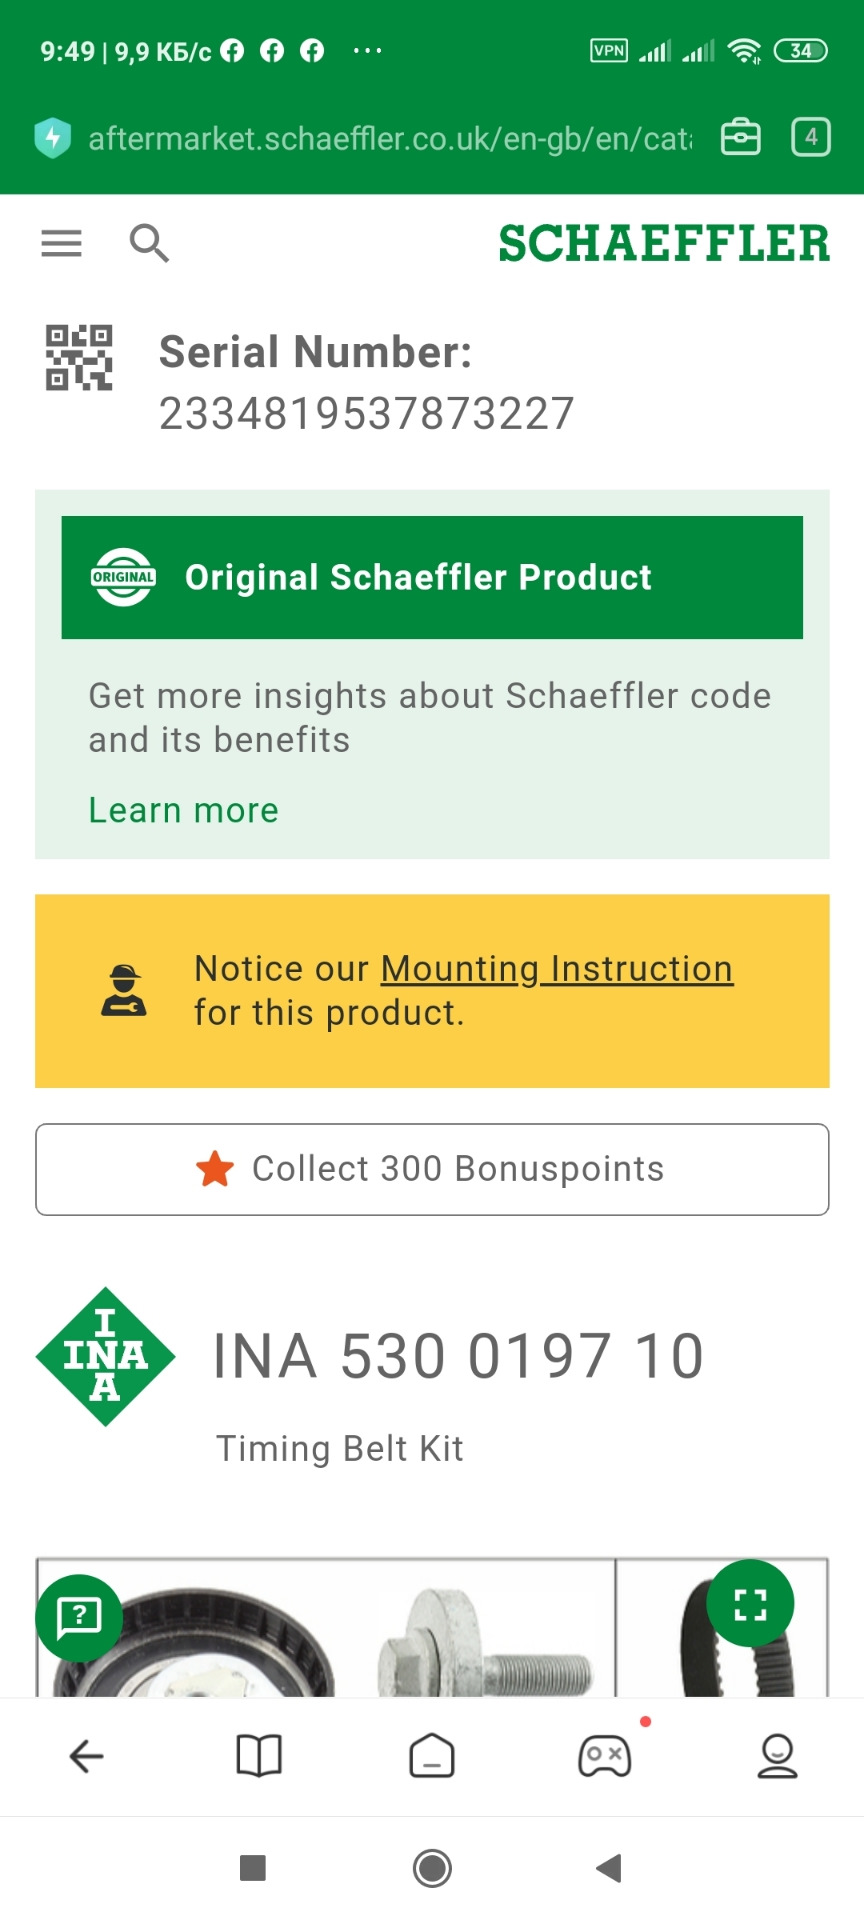Tap the address bar URL field

(x=389, y=138)
